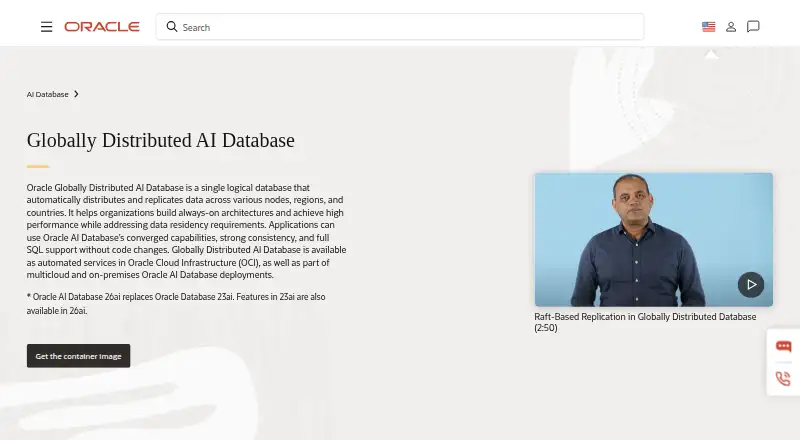Click the Raft-Based Replication video caption
Image resolution: width=800 pixels, height=440 pixels.
645,322
